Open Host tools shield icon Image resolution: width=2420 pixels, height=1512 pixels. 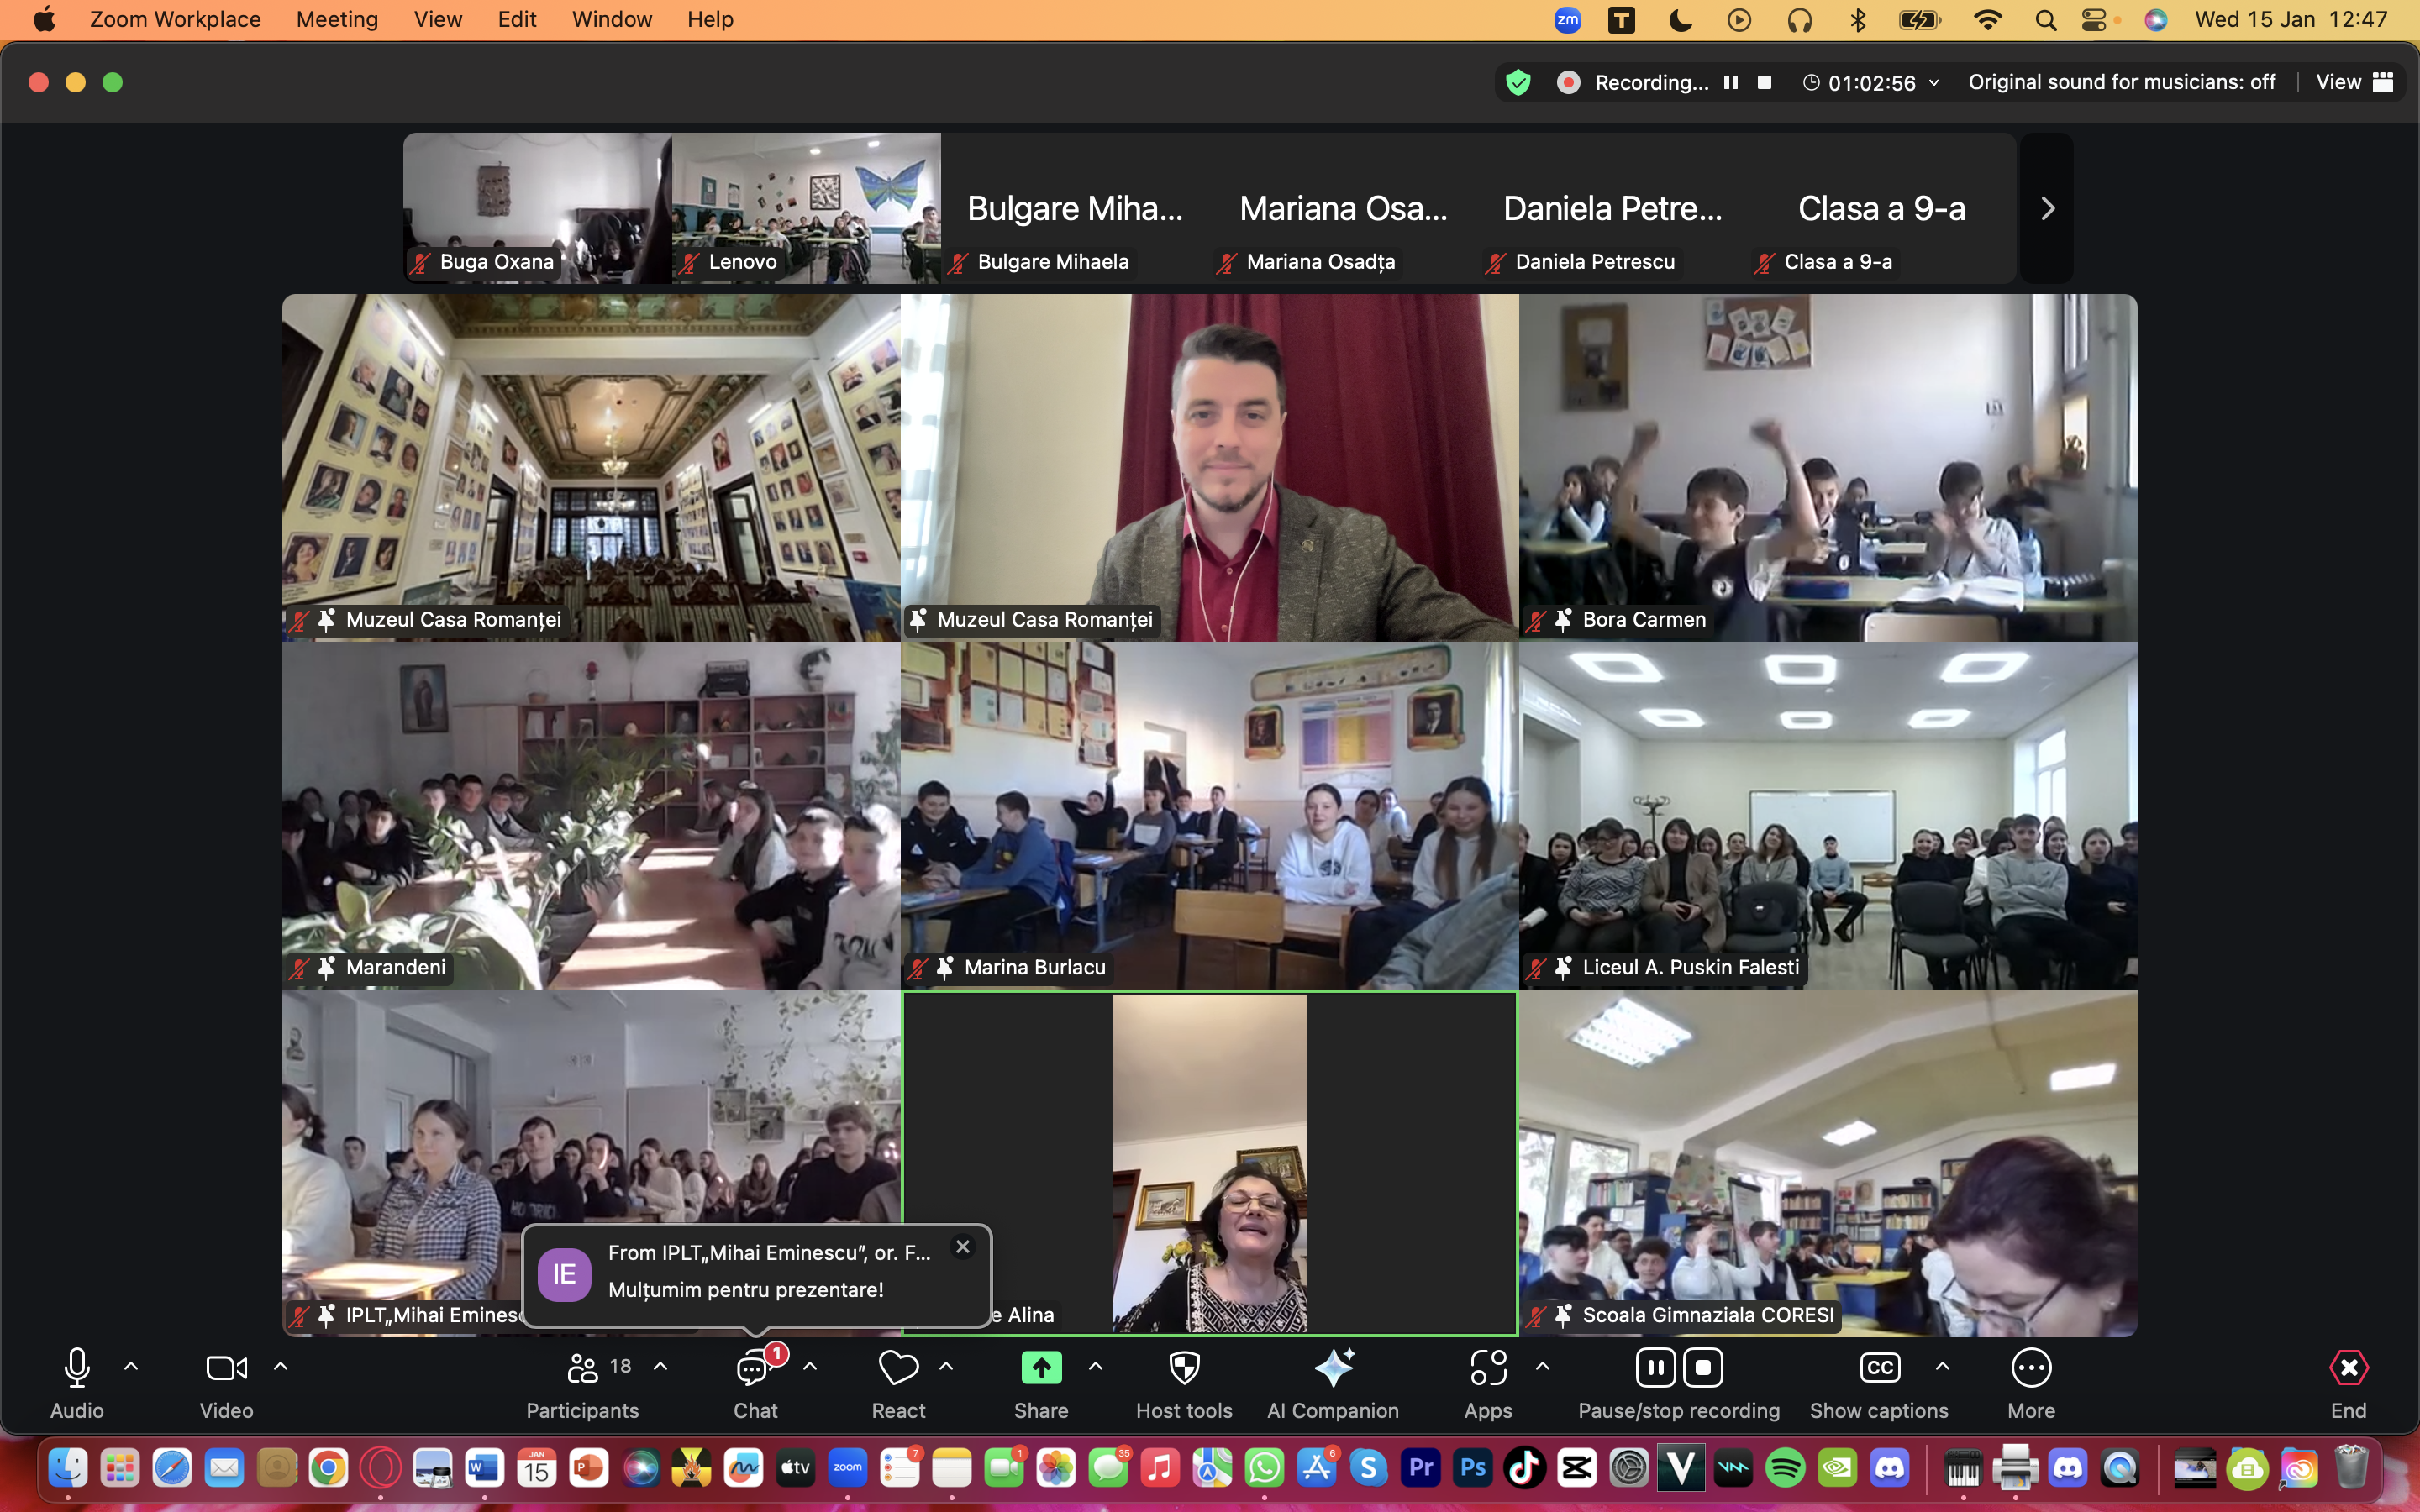pos(1184,1368)
